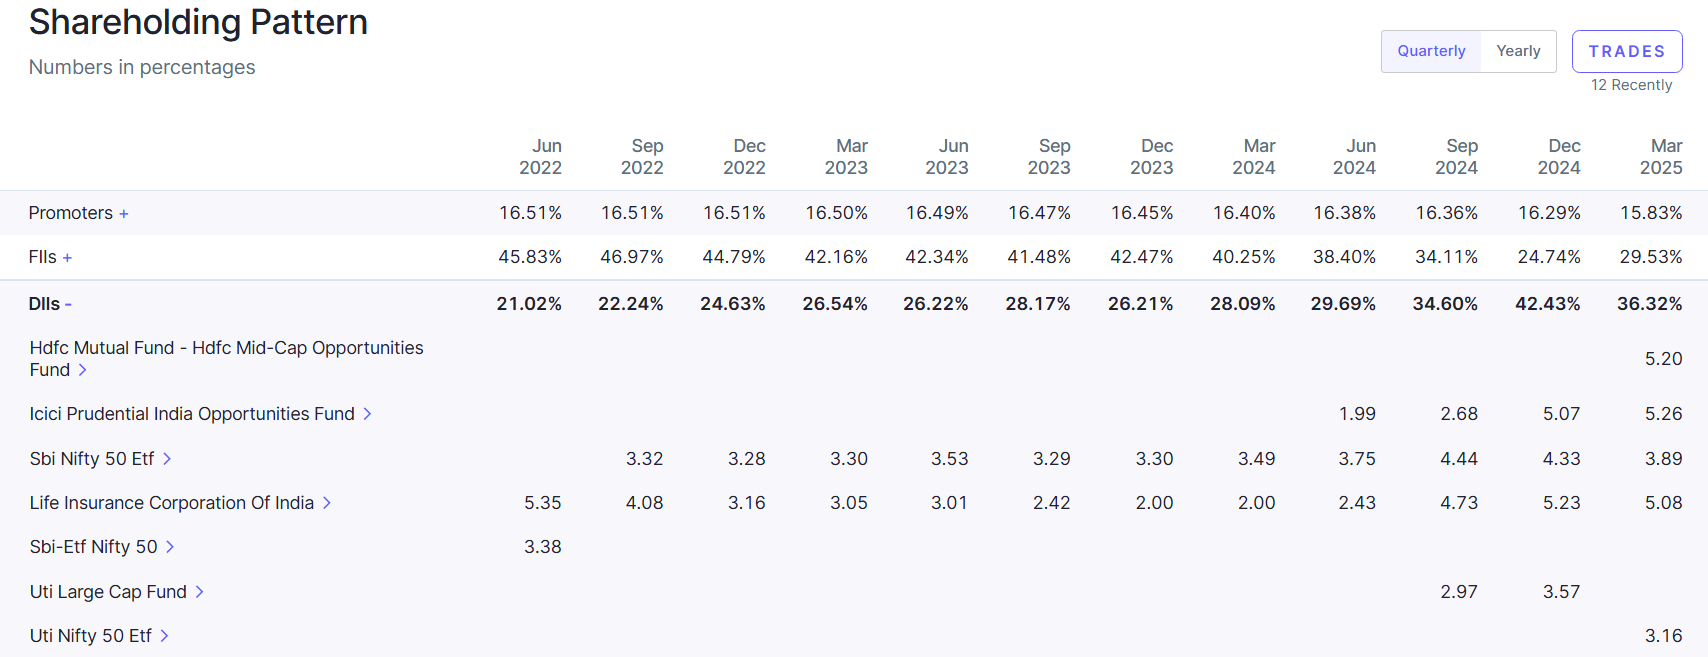Open Life Insurance Corporation Of India link
1708x657 pixels.
click(171, 503)
